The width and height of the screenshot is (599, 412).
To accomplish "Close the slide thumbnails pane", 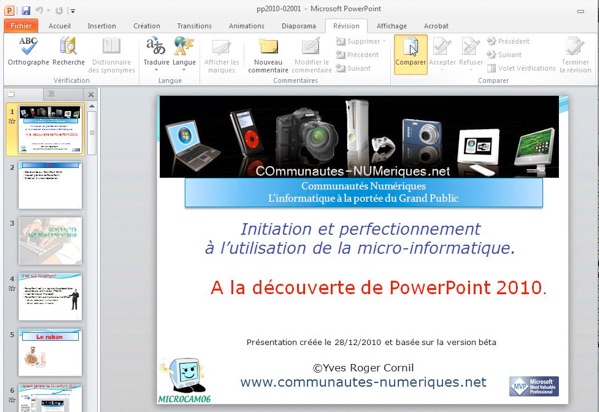I will (91, 94).
